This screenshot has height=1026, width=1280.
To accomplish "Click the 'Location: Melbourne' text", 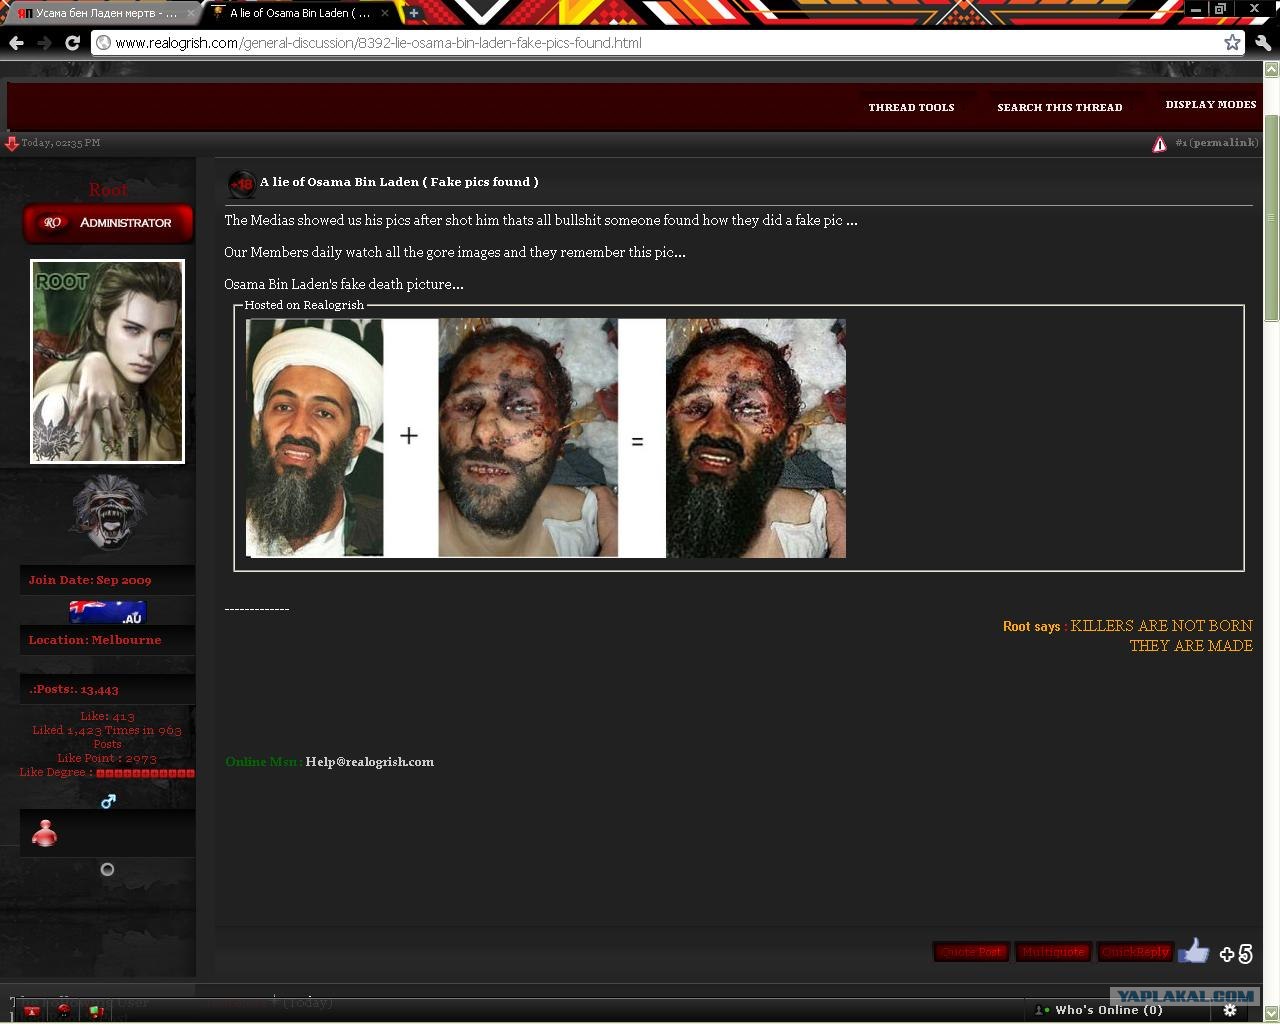I will pos(95,640).
